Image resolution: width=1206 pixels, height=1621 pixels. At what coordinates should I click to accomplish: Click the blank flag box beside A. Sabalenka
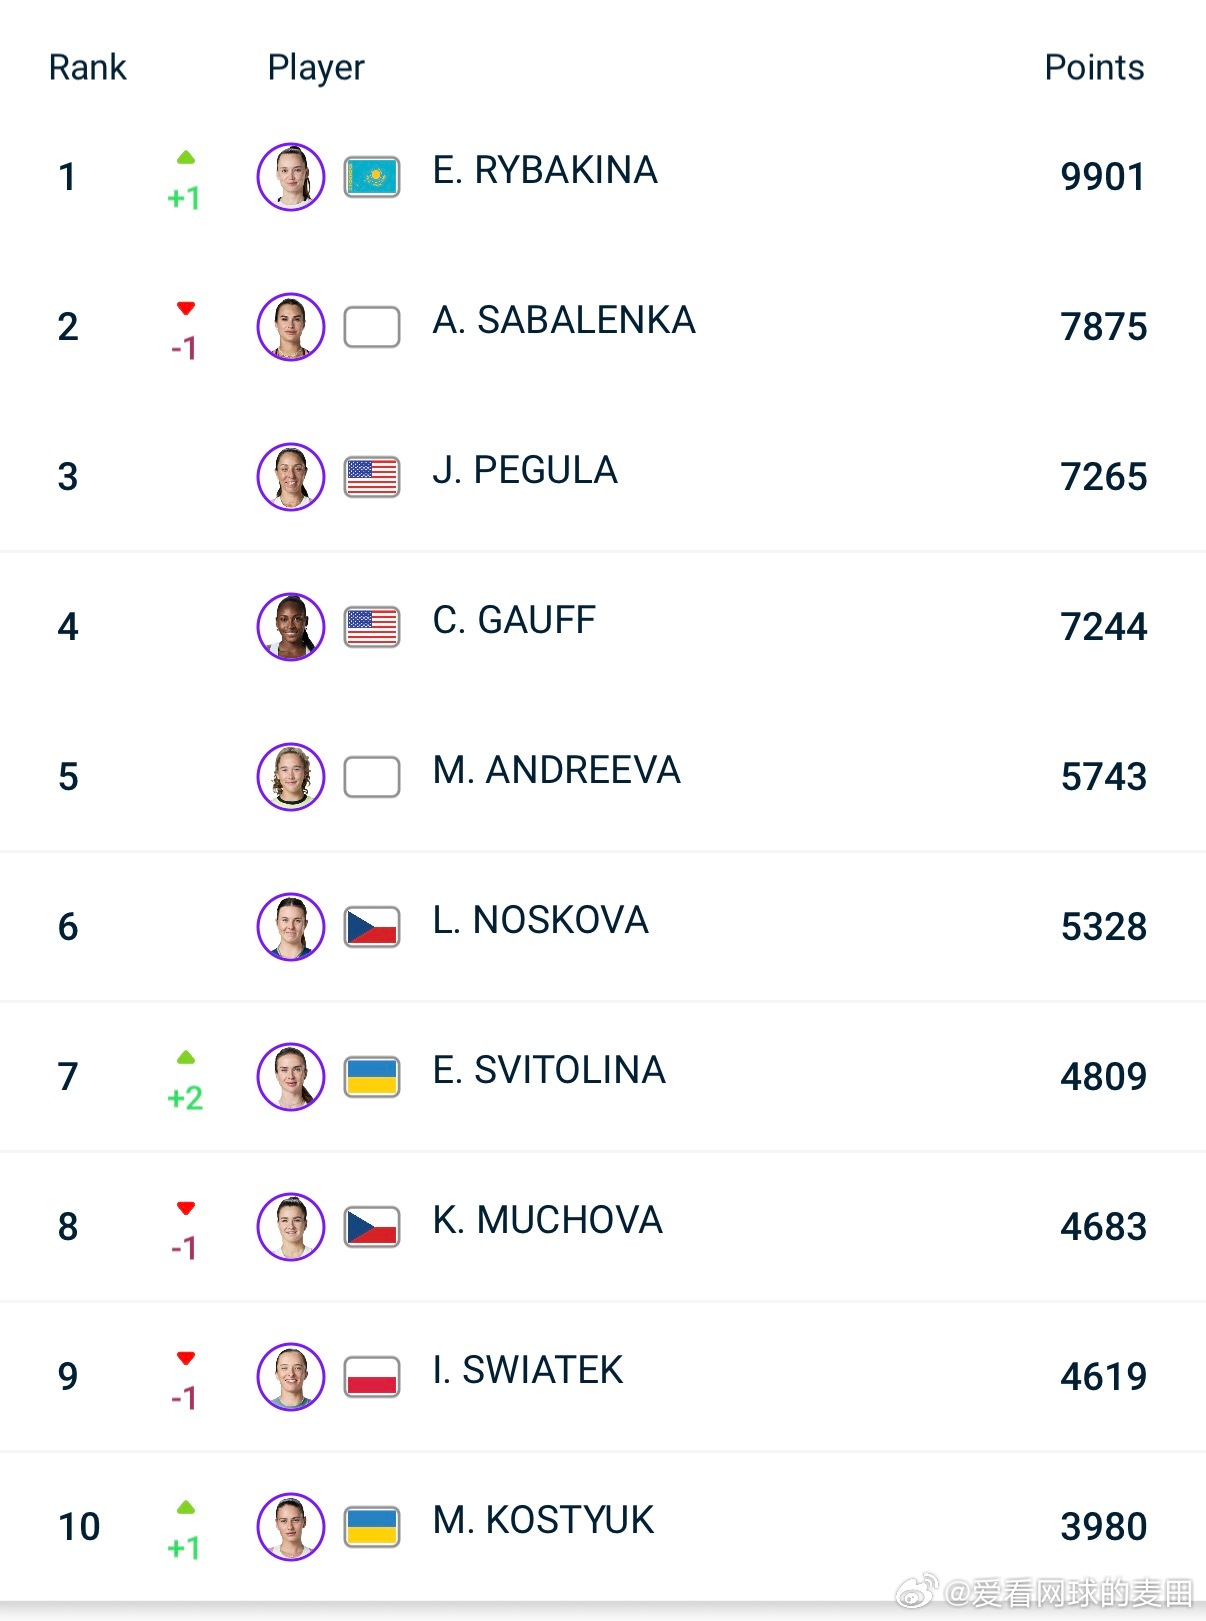click(372, 327)
